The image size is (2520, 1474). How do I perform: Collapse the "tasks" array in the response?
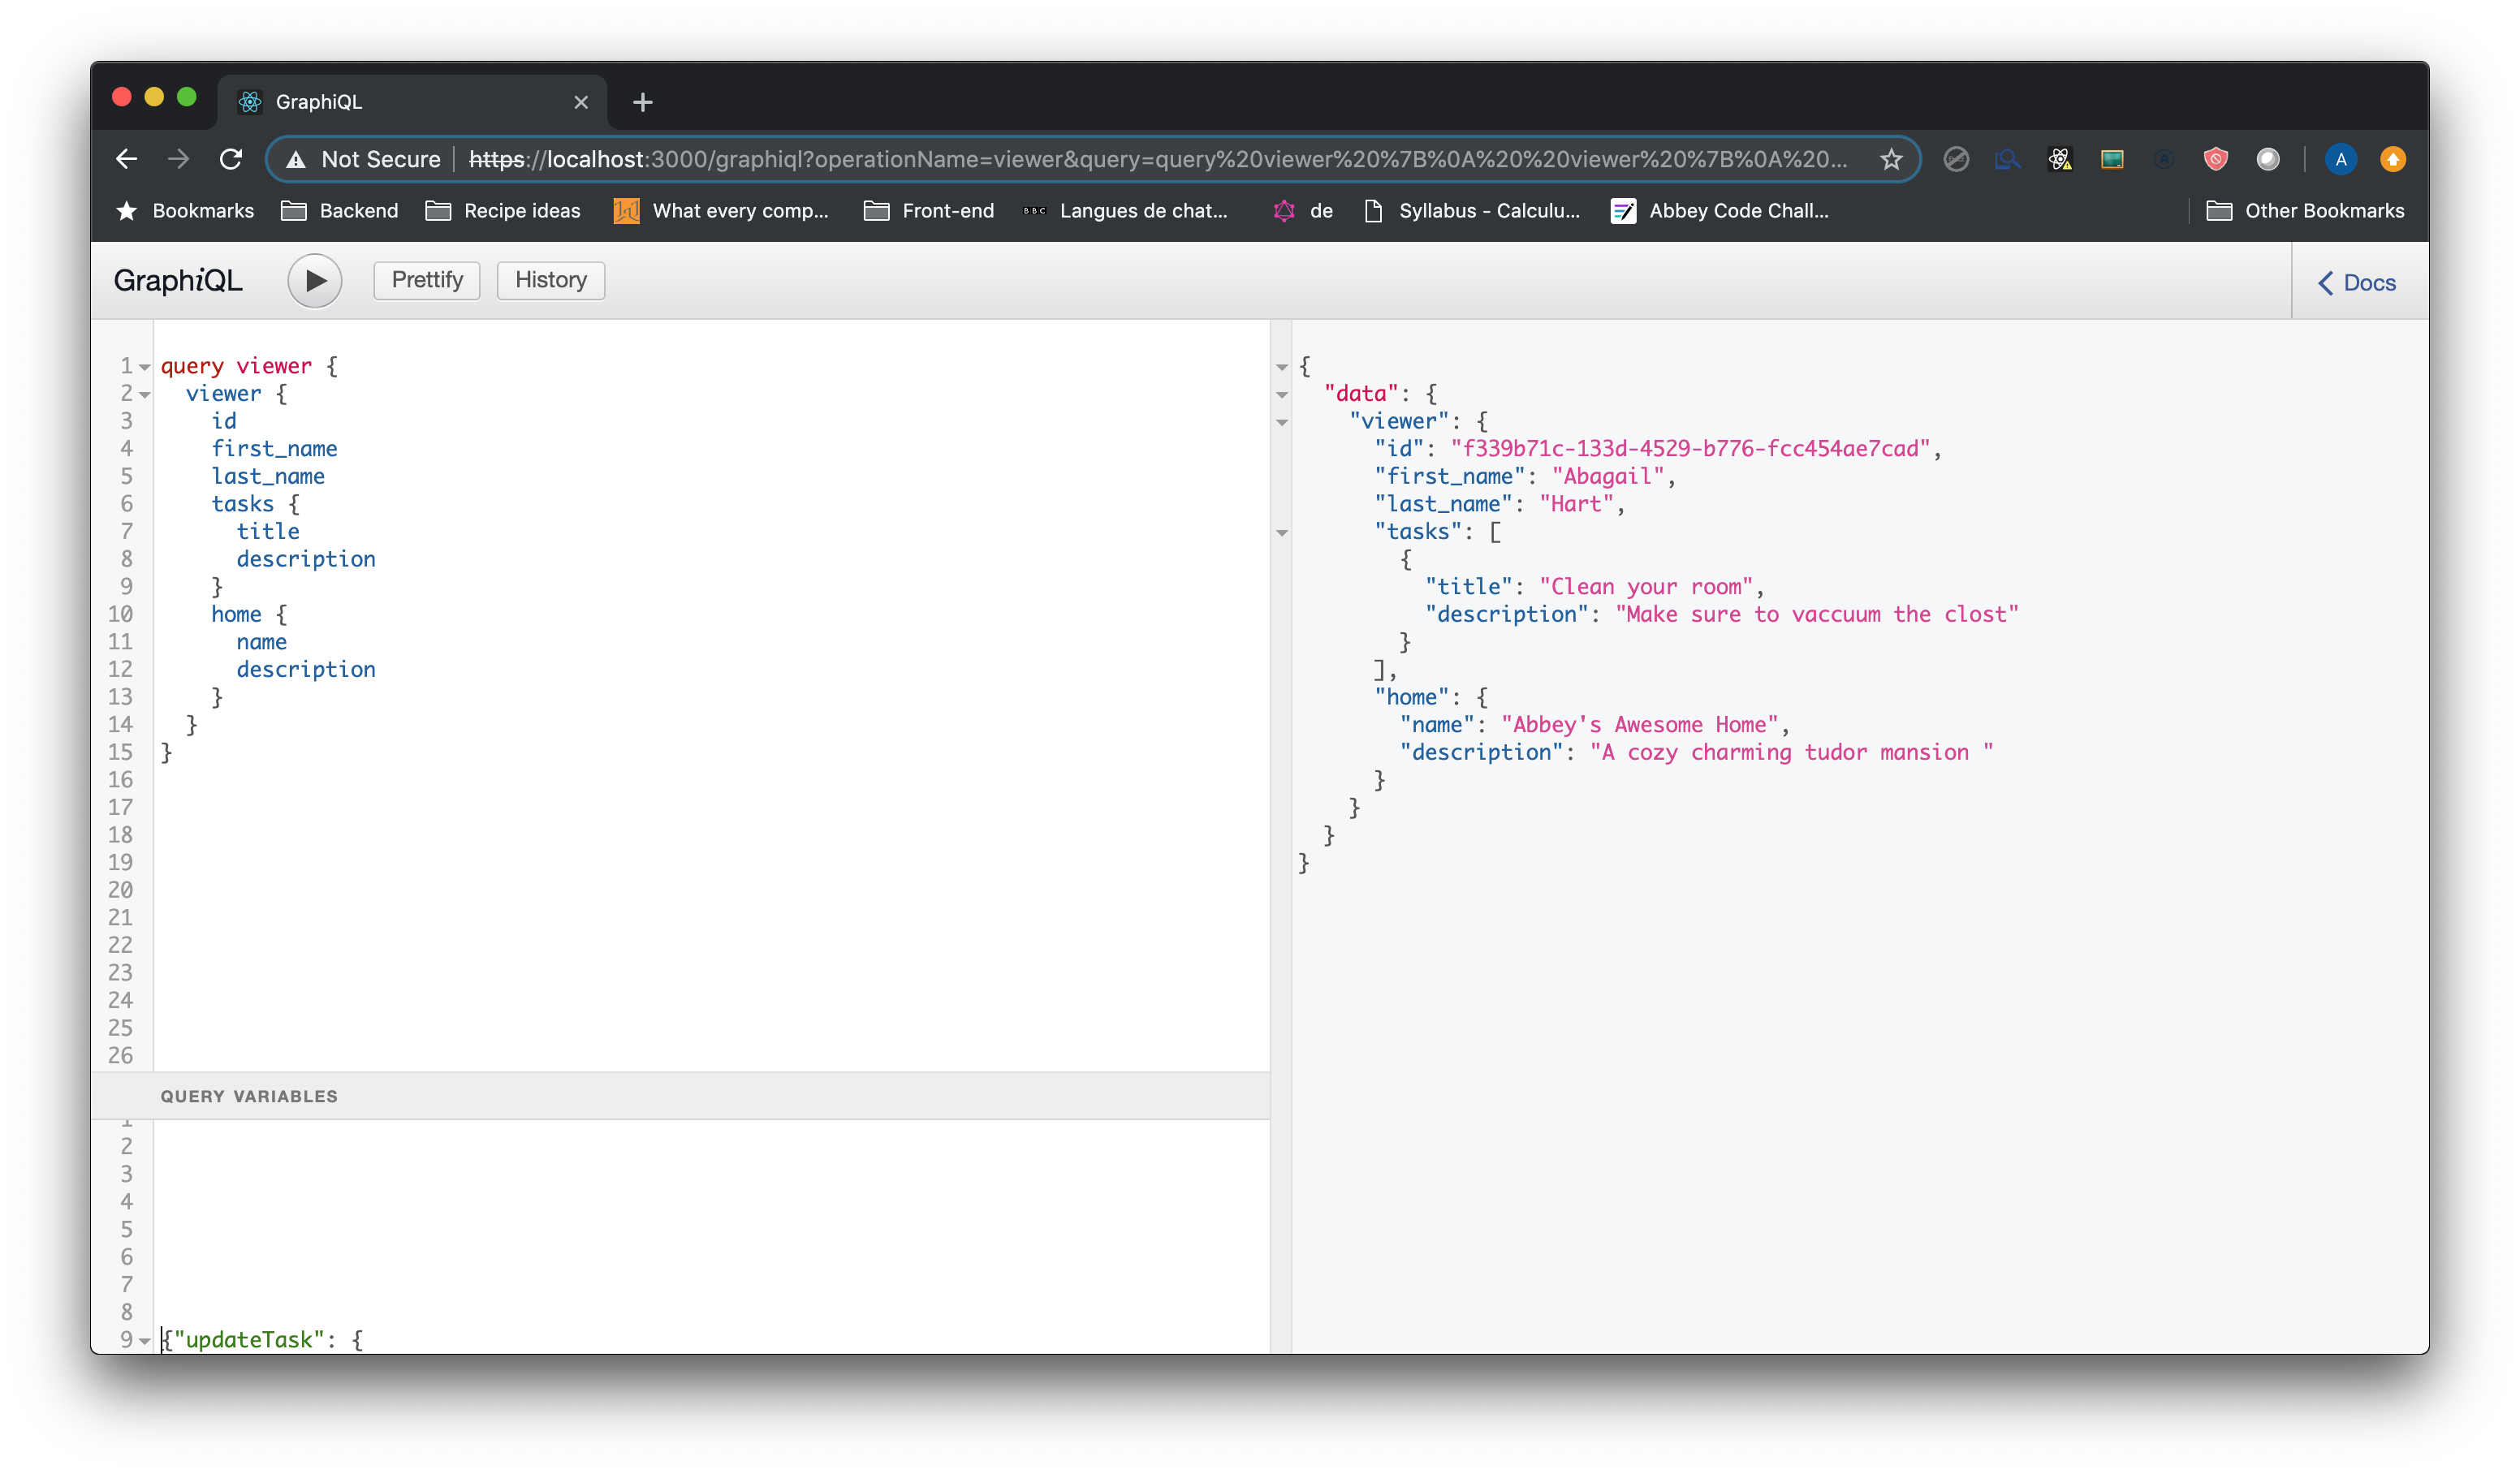(1282, 533)
